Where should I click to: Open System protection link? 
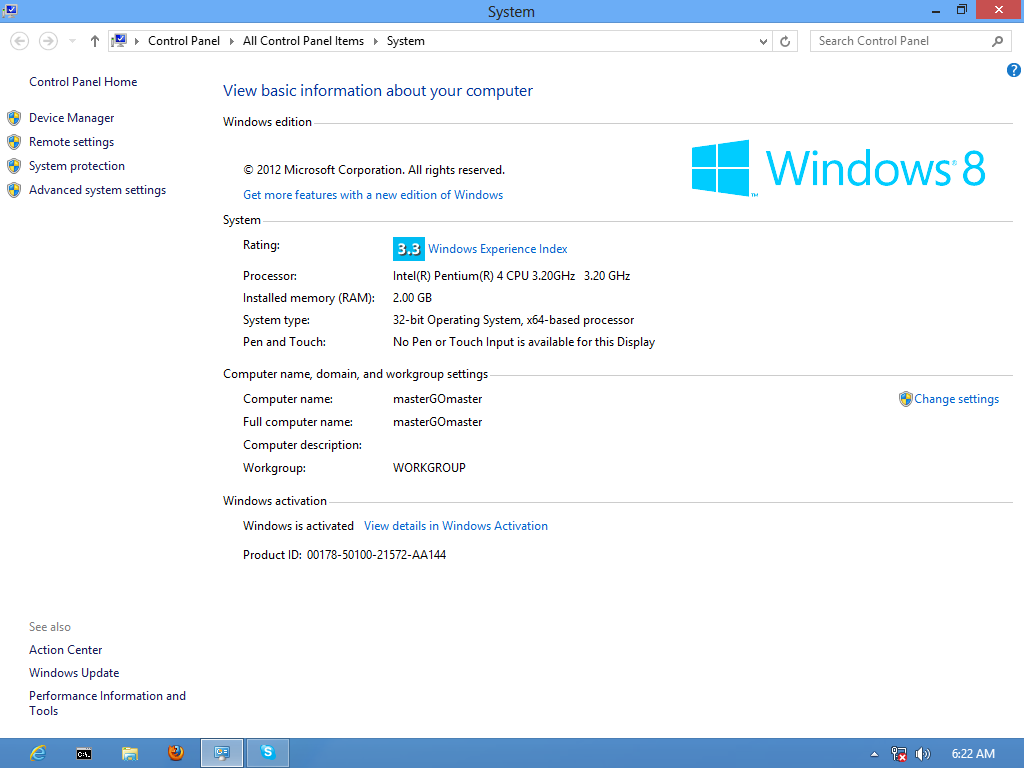tap(76, 166)
